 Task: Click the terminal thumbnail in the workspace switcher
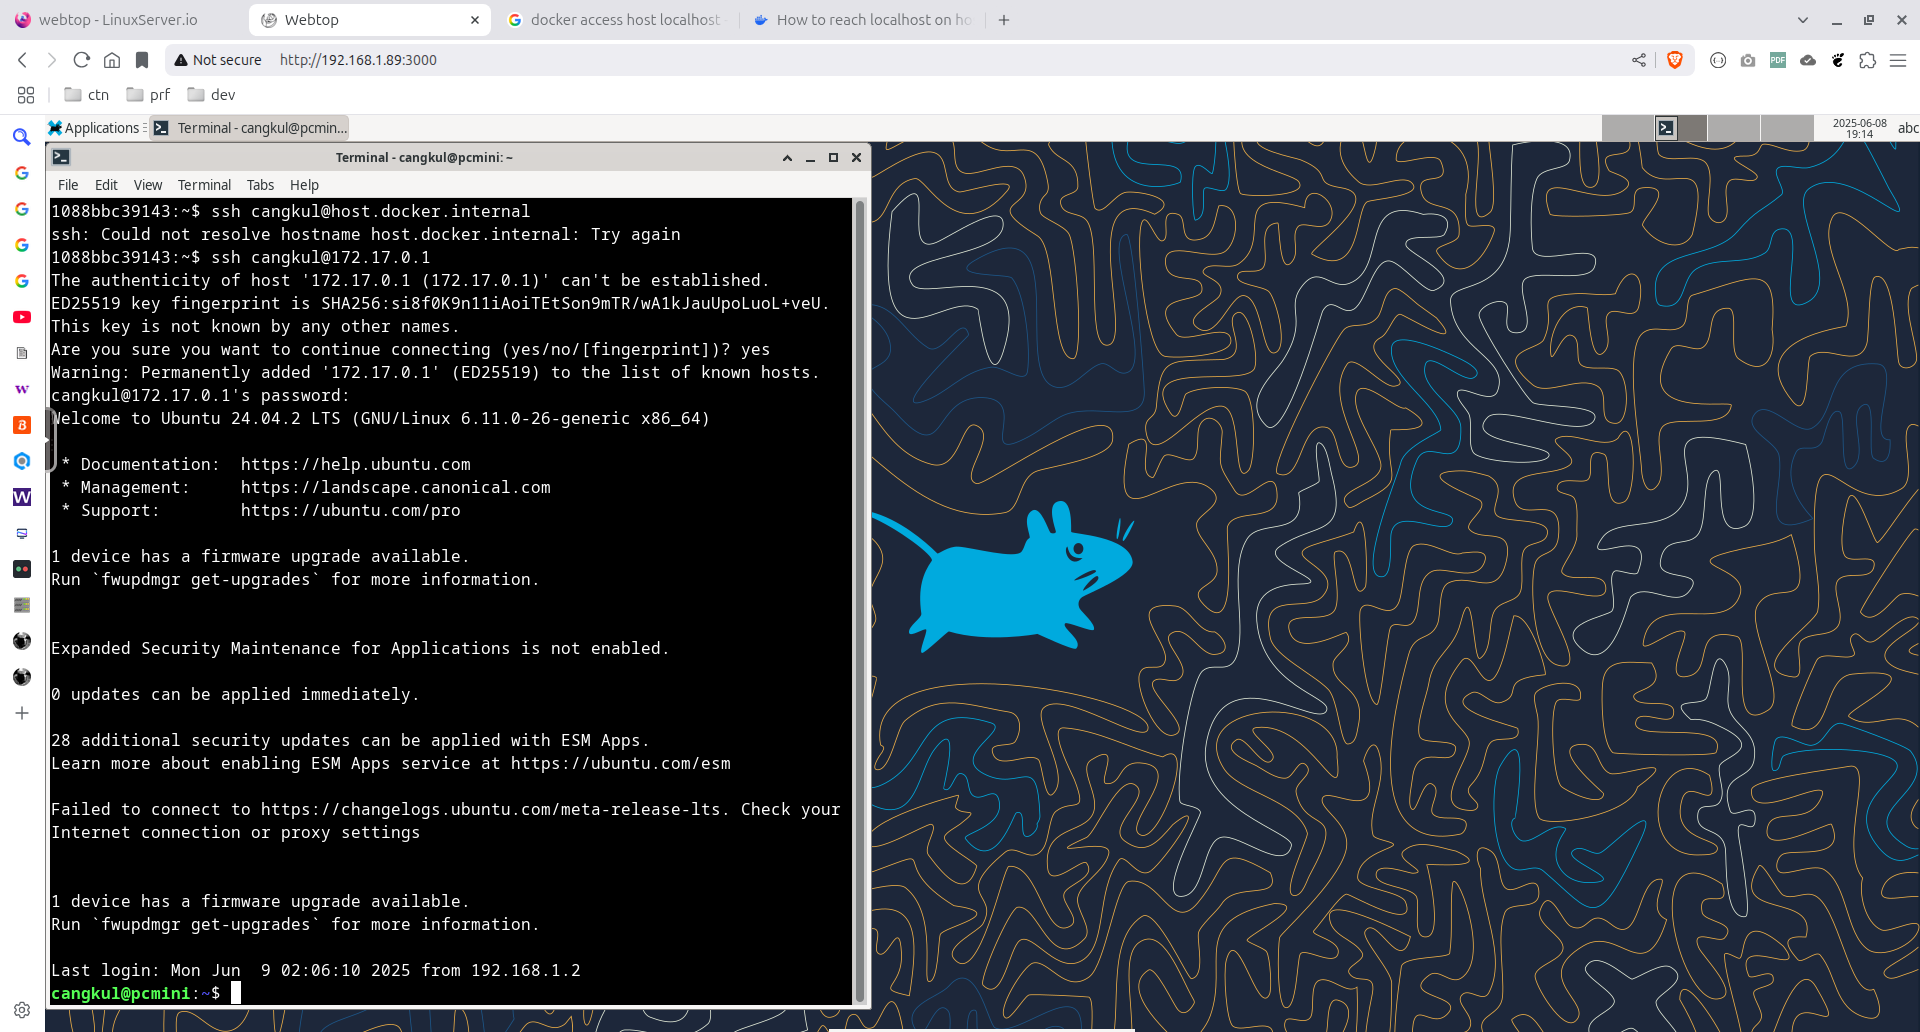1666,128
